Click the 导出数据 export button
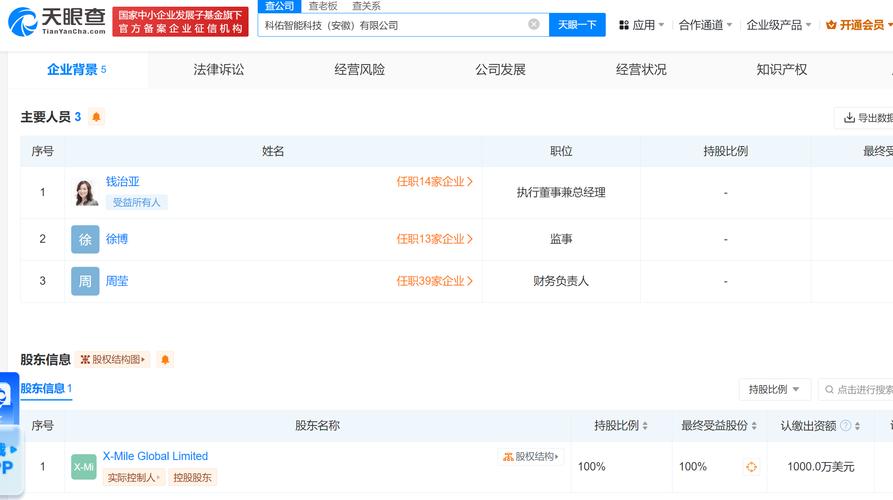The height and width of the screenshot is (500, 893). coord(864,118)
